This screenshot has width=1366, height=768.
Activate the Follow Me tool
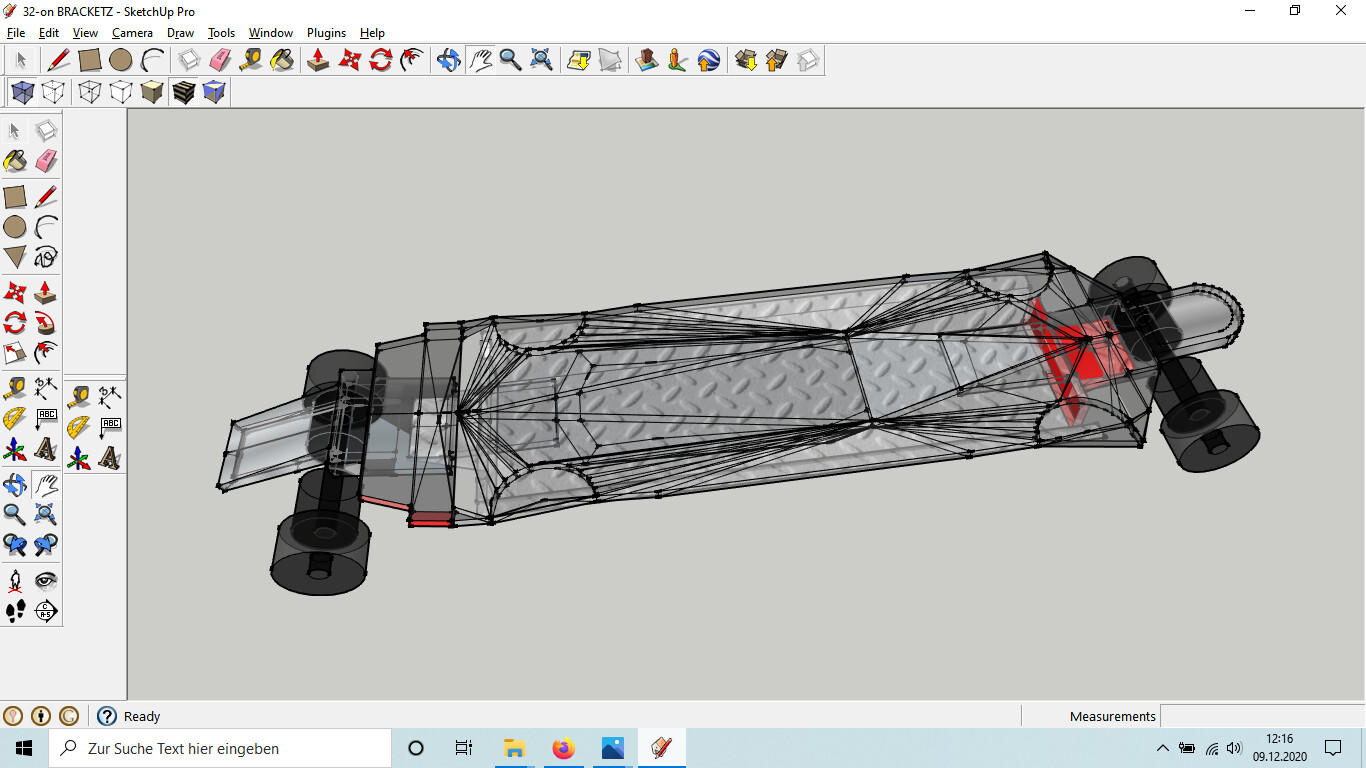click(46, 323)
